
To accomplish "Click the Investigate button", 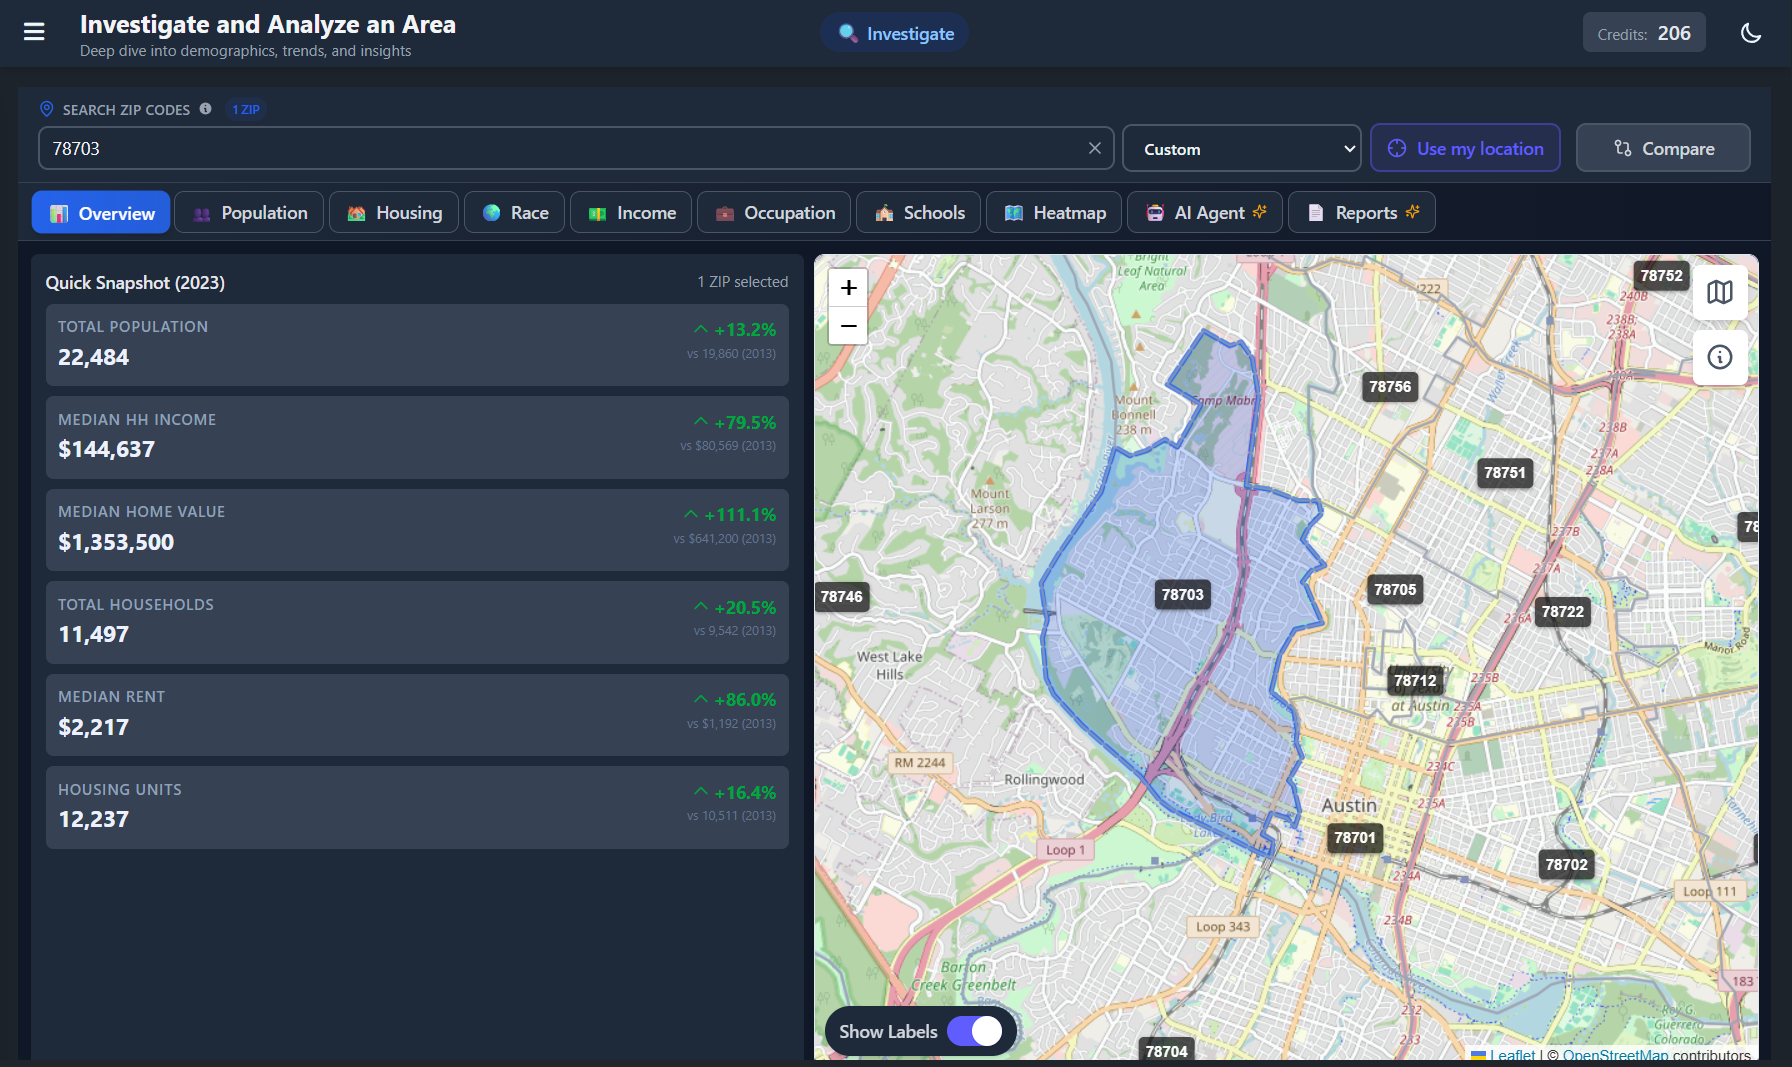I will point(894,32).
